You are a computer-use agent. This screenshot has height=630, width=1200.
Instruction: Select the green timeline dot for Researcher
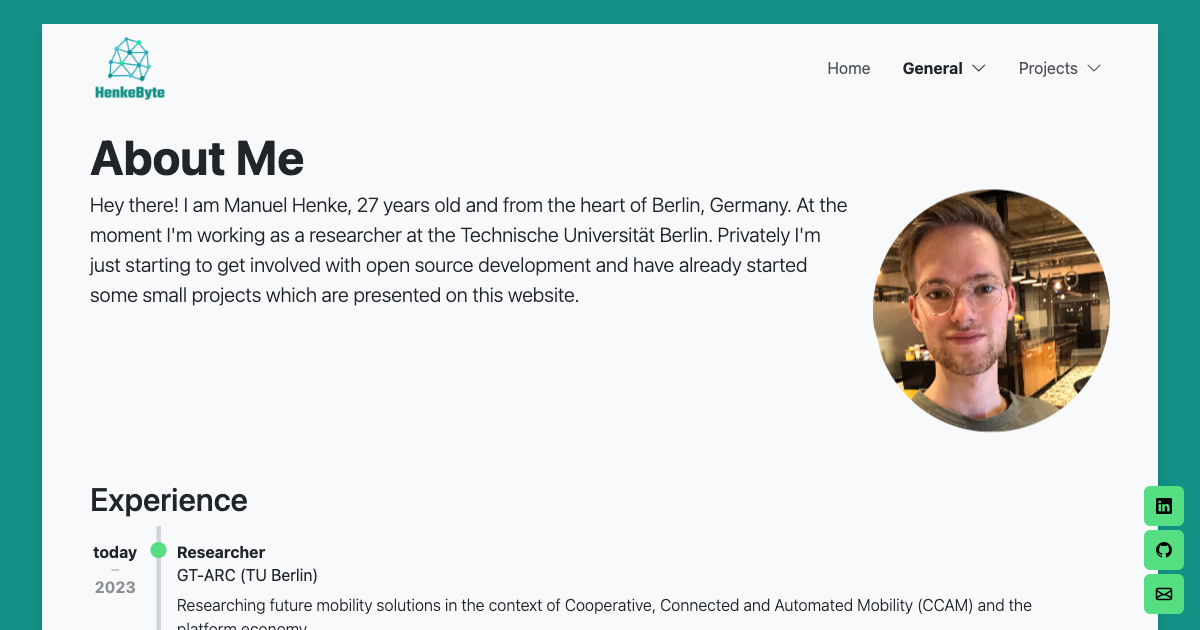(158, 550)
